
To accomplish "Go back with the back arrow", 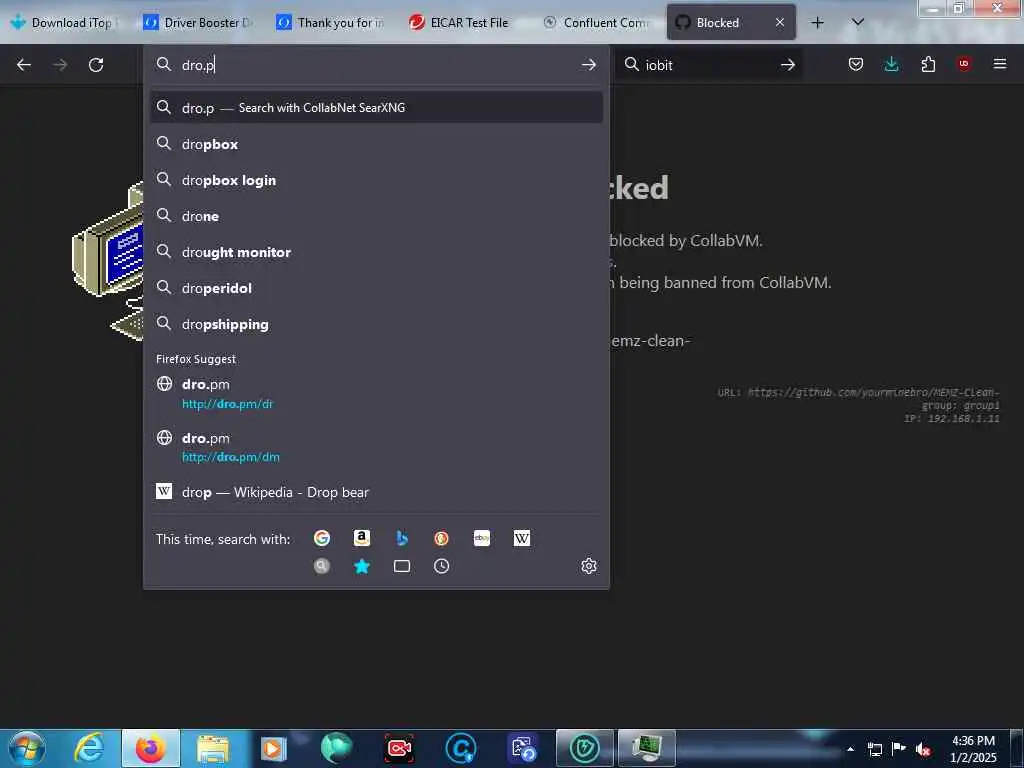I will (24, 65).
